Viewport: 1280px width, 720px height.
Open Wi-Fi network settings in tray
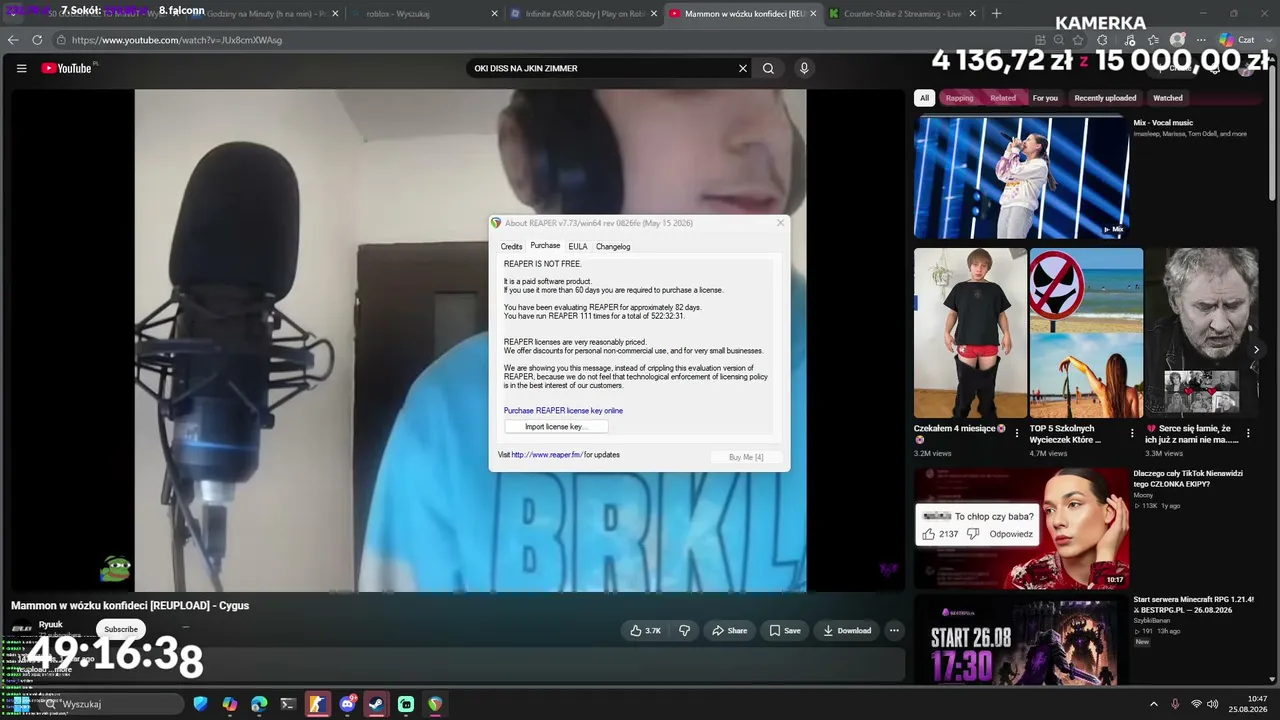coord(1196,704)
